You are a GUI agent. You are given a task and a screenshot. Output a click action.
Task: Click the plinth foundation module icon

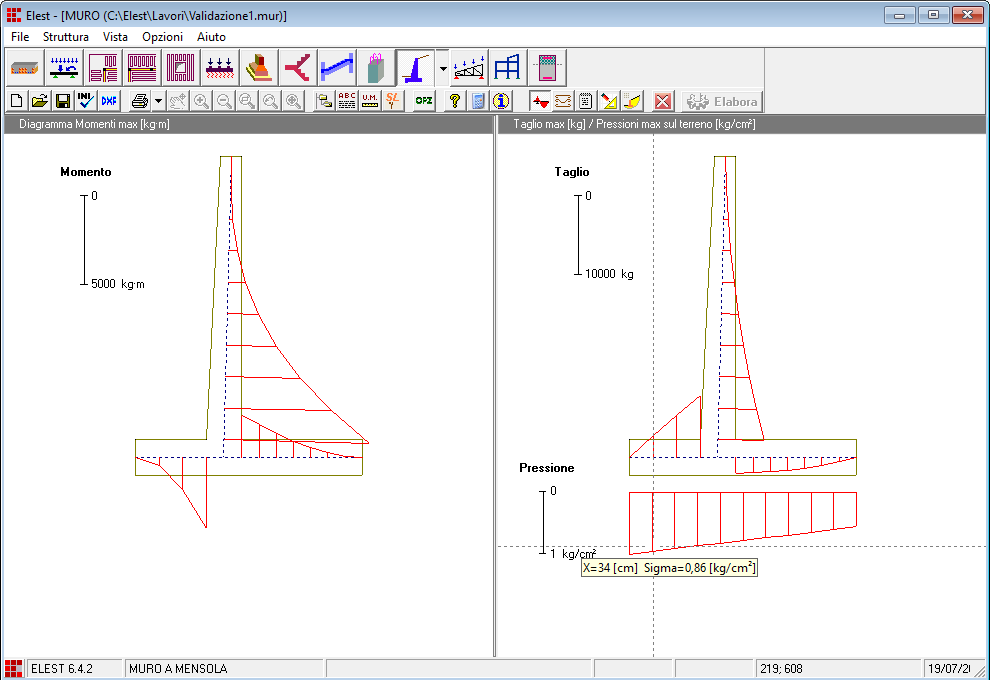[259, 68]
